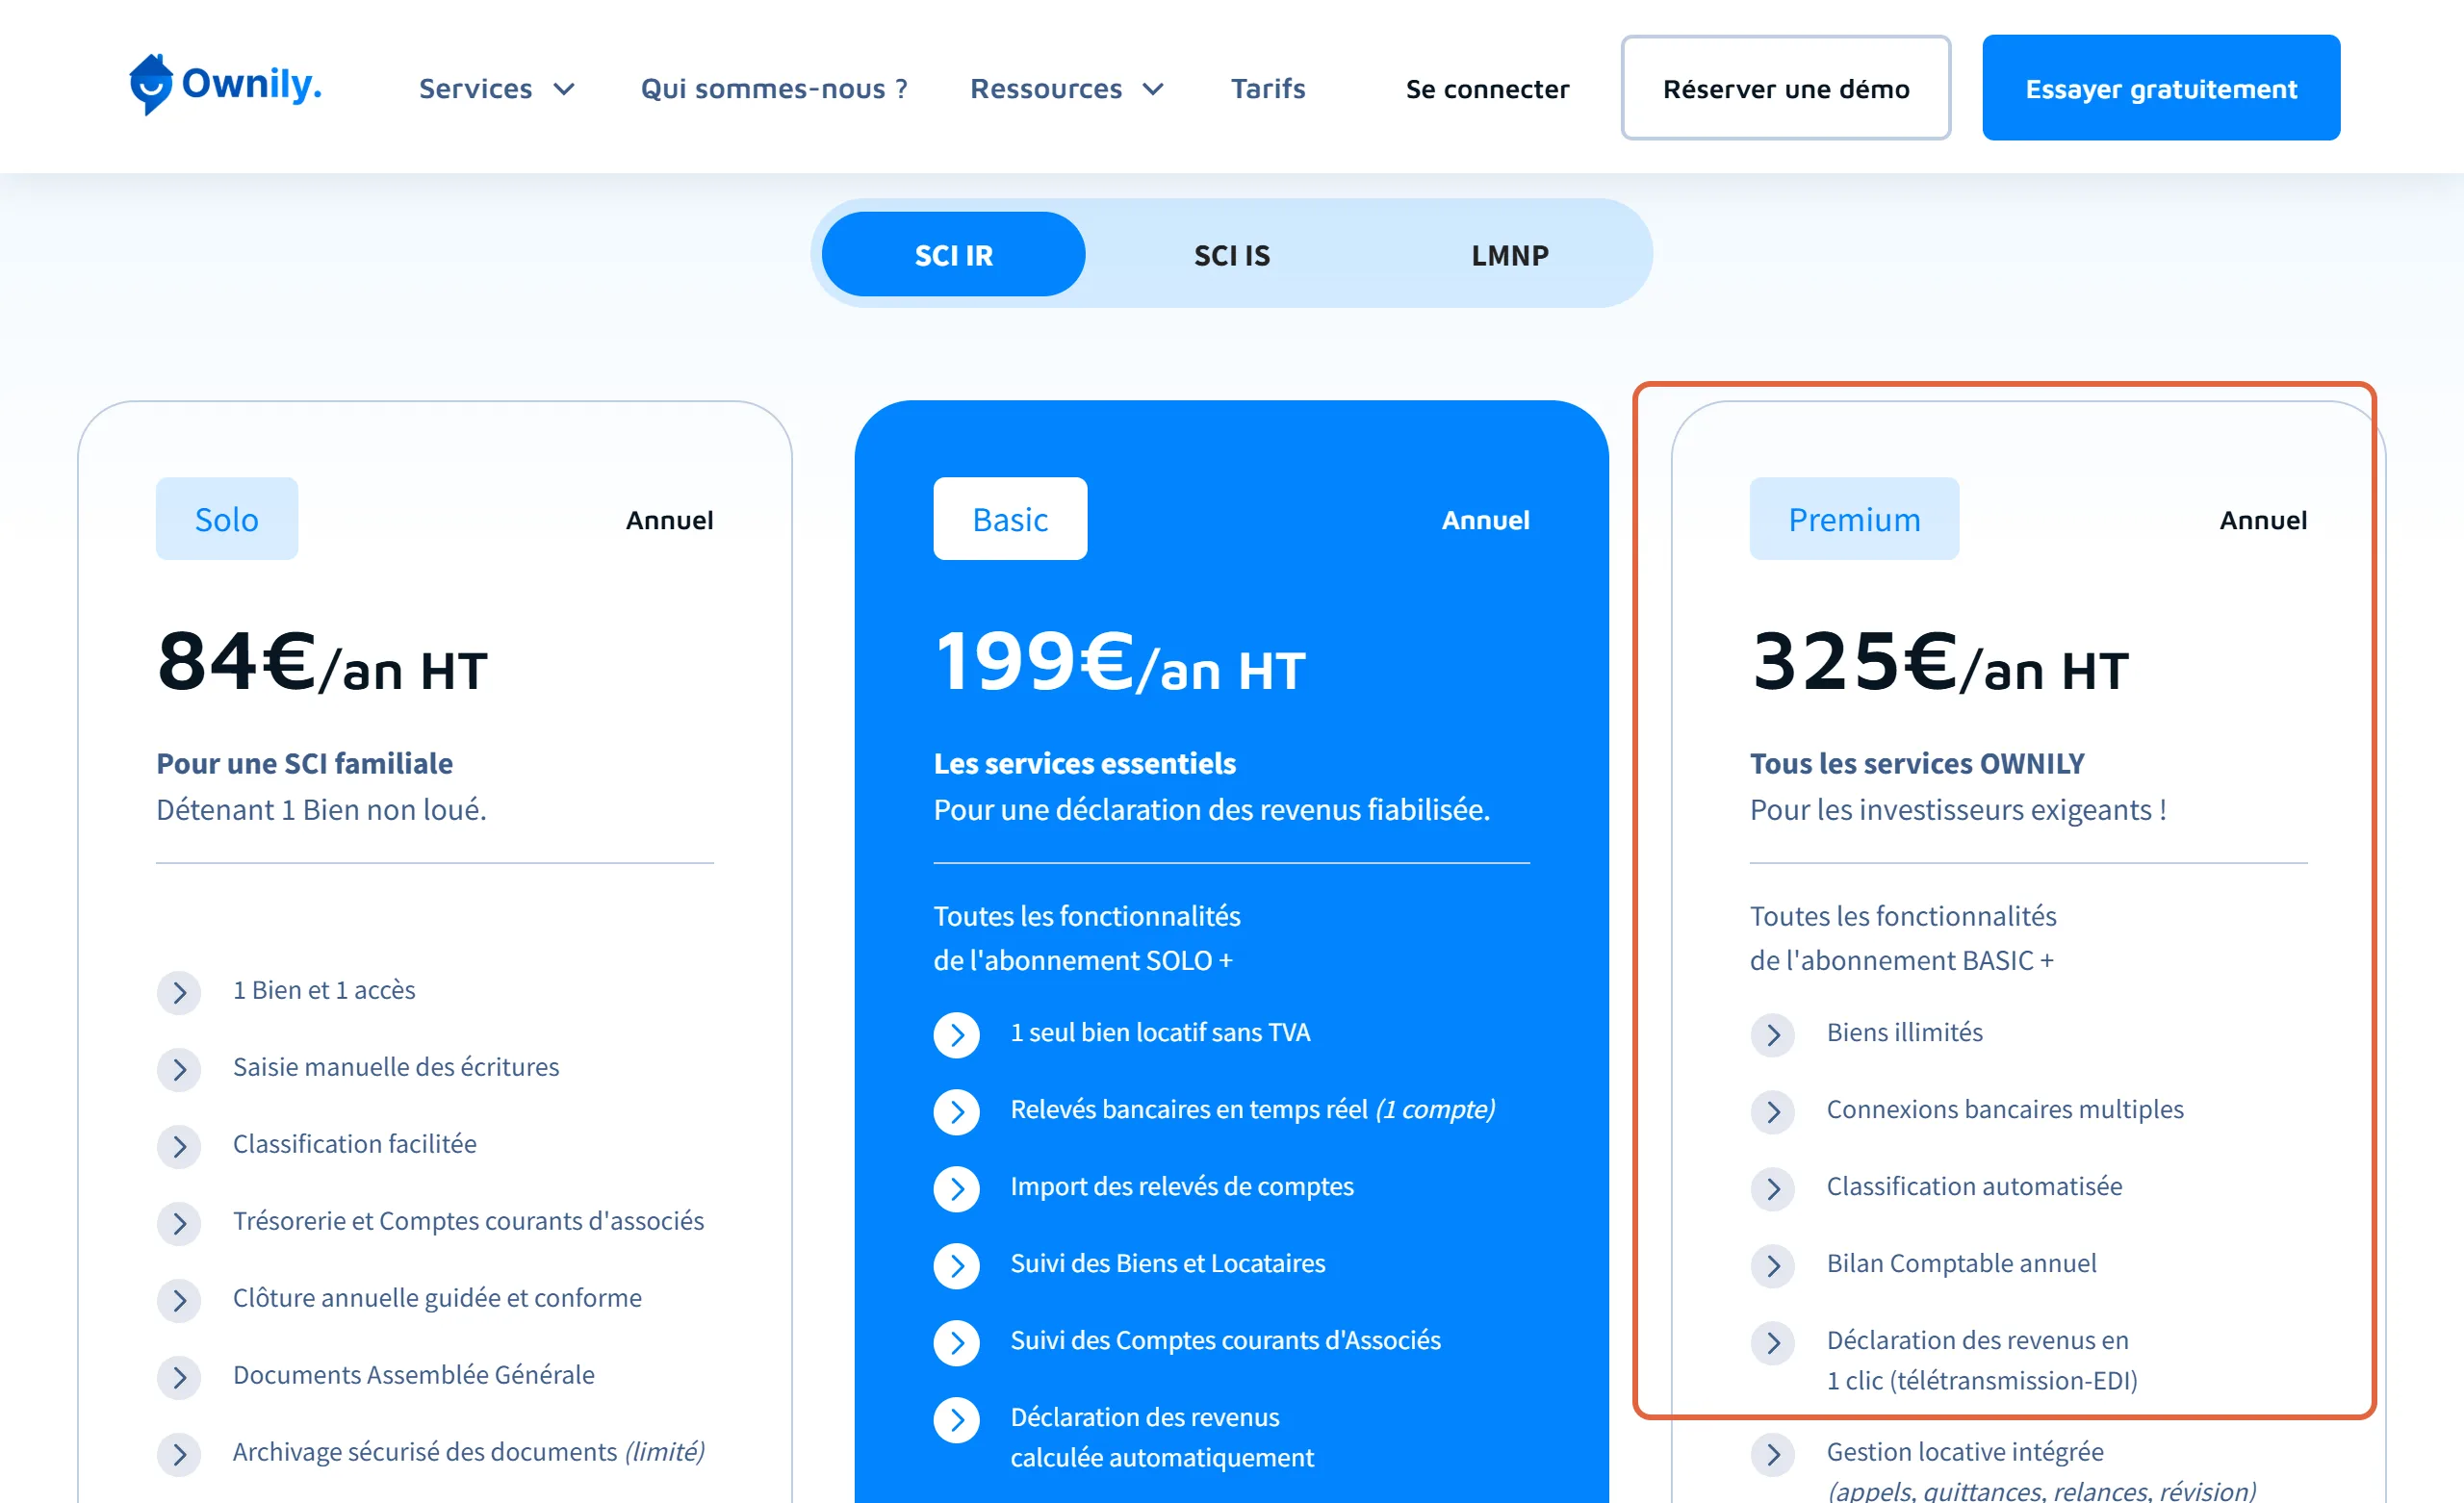Click chevron icon beside 'Suivi des Comptes courants d'Associés'
Image resolution: width=2464 pixels, height=1503 pixels.
click(x=957, y=1343)
